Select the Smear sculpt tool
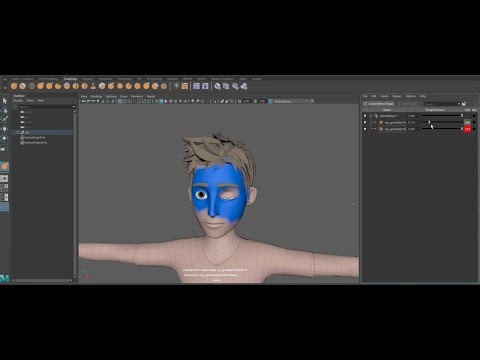Image resolution: width=480 pixels, height=360 pixels. [137, 86]
